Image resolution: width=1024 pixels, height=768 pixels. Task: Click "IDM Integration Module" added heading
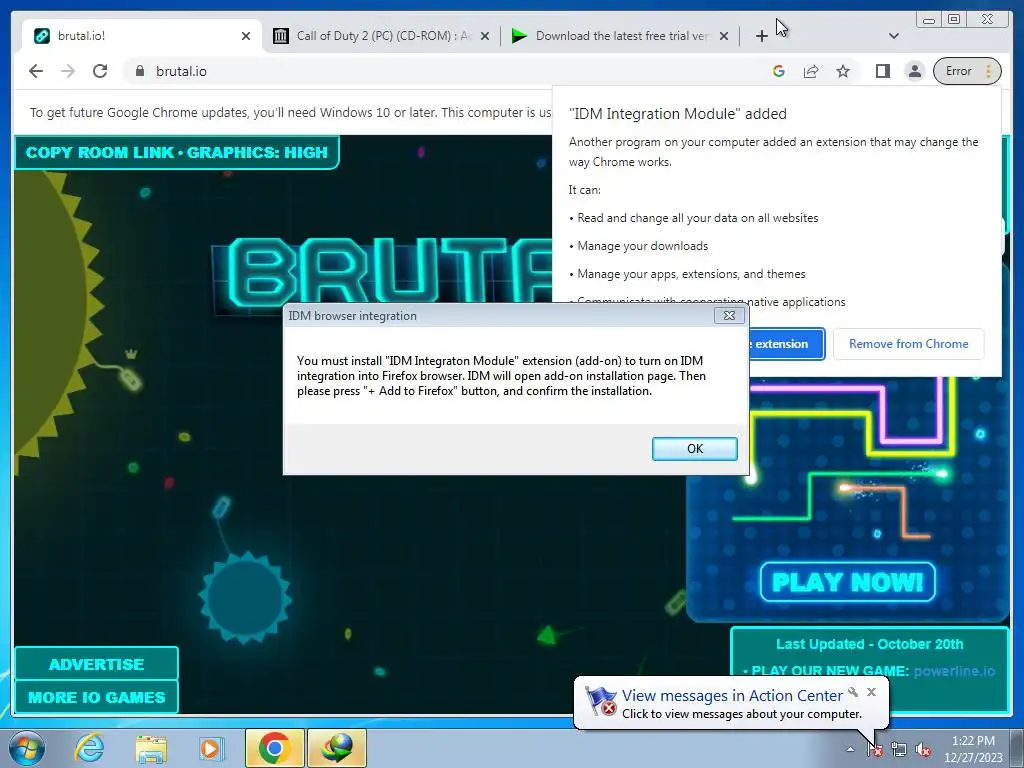[x=677, y=114]
